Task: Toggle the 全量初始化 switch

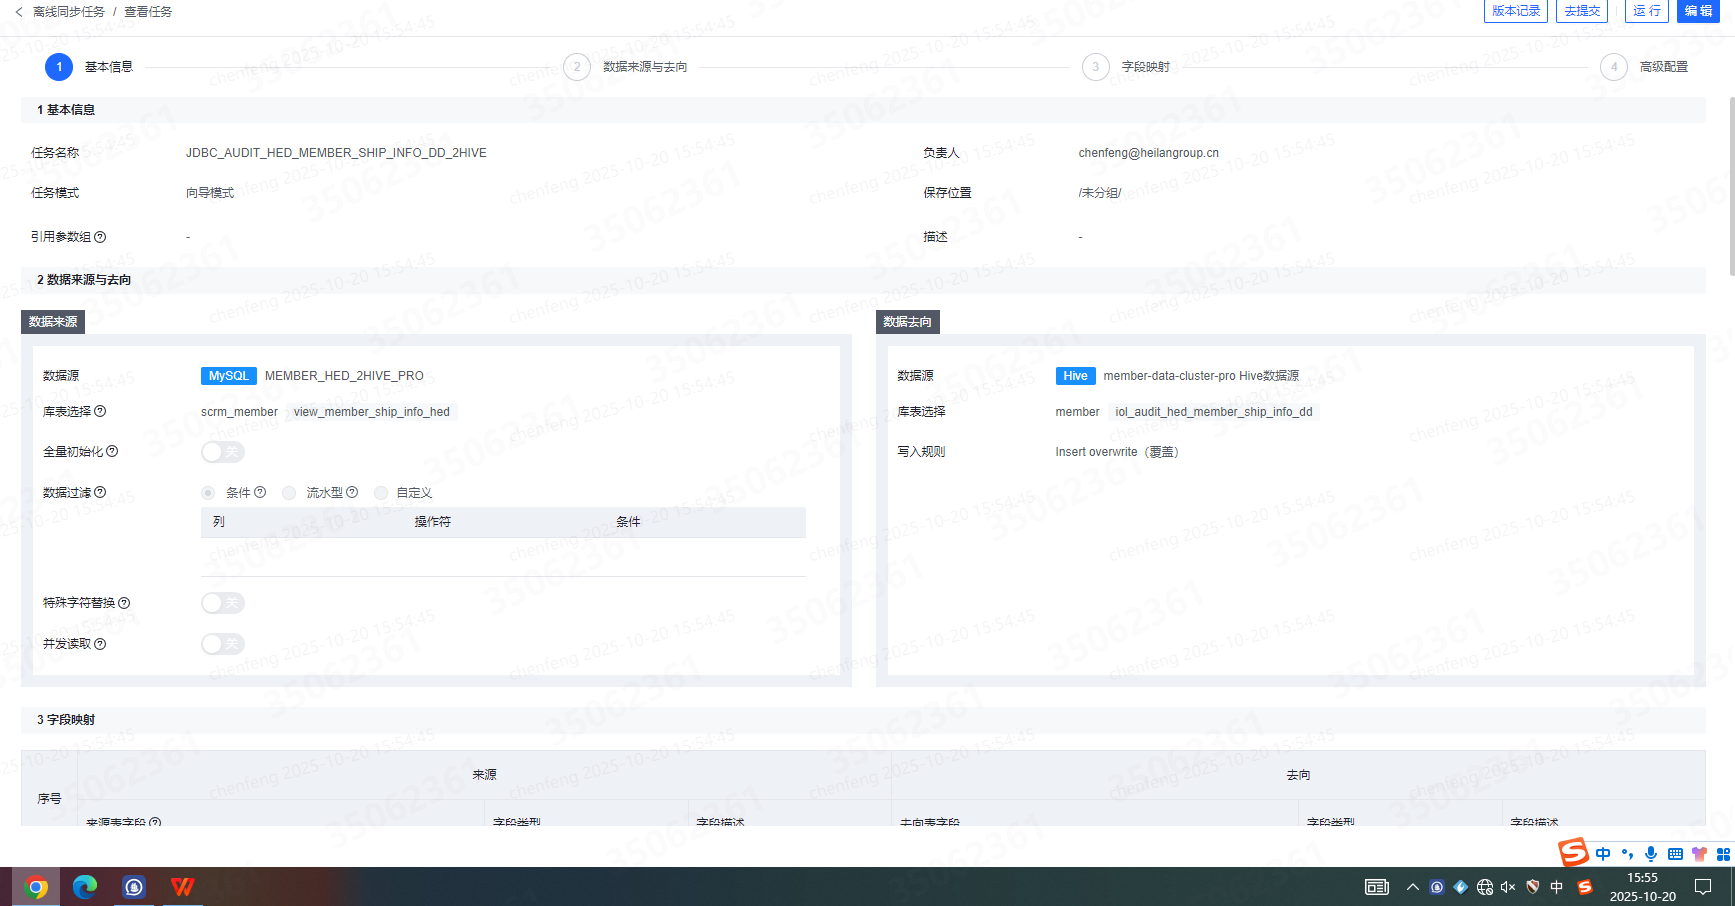Action: tap(222, 452)
